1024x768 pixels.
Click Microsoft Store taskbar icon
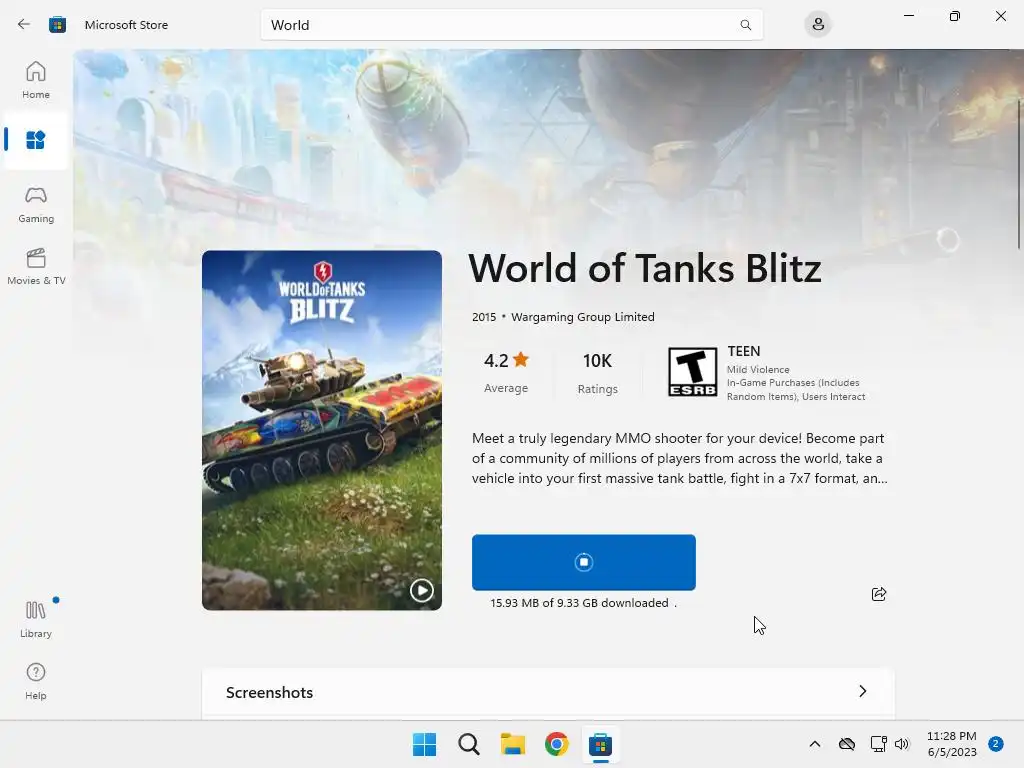(x=600, y=744)
